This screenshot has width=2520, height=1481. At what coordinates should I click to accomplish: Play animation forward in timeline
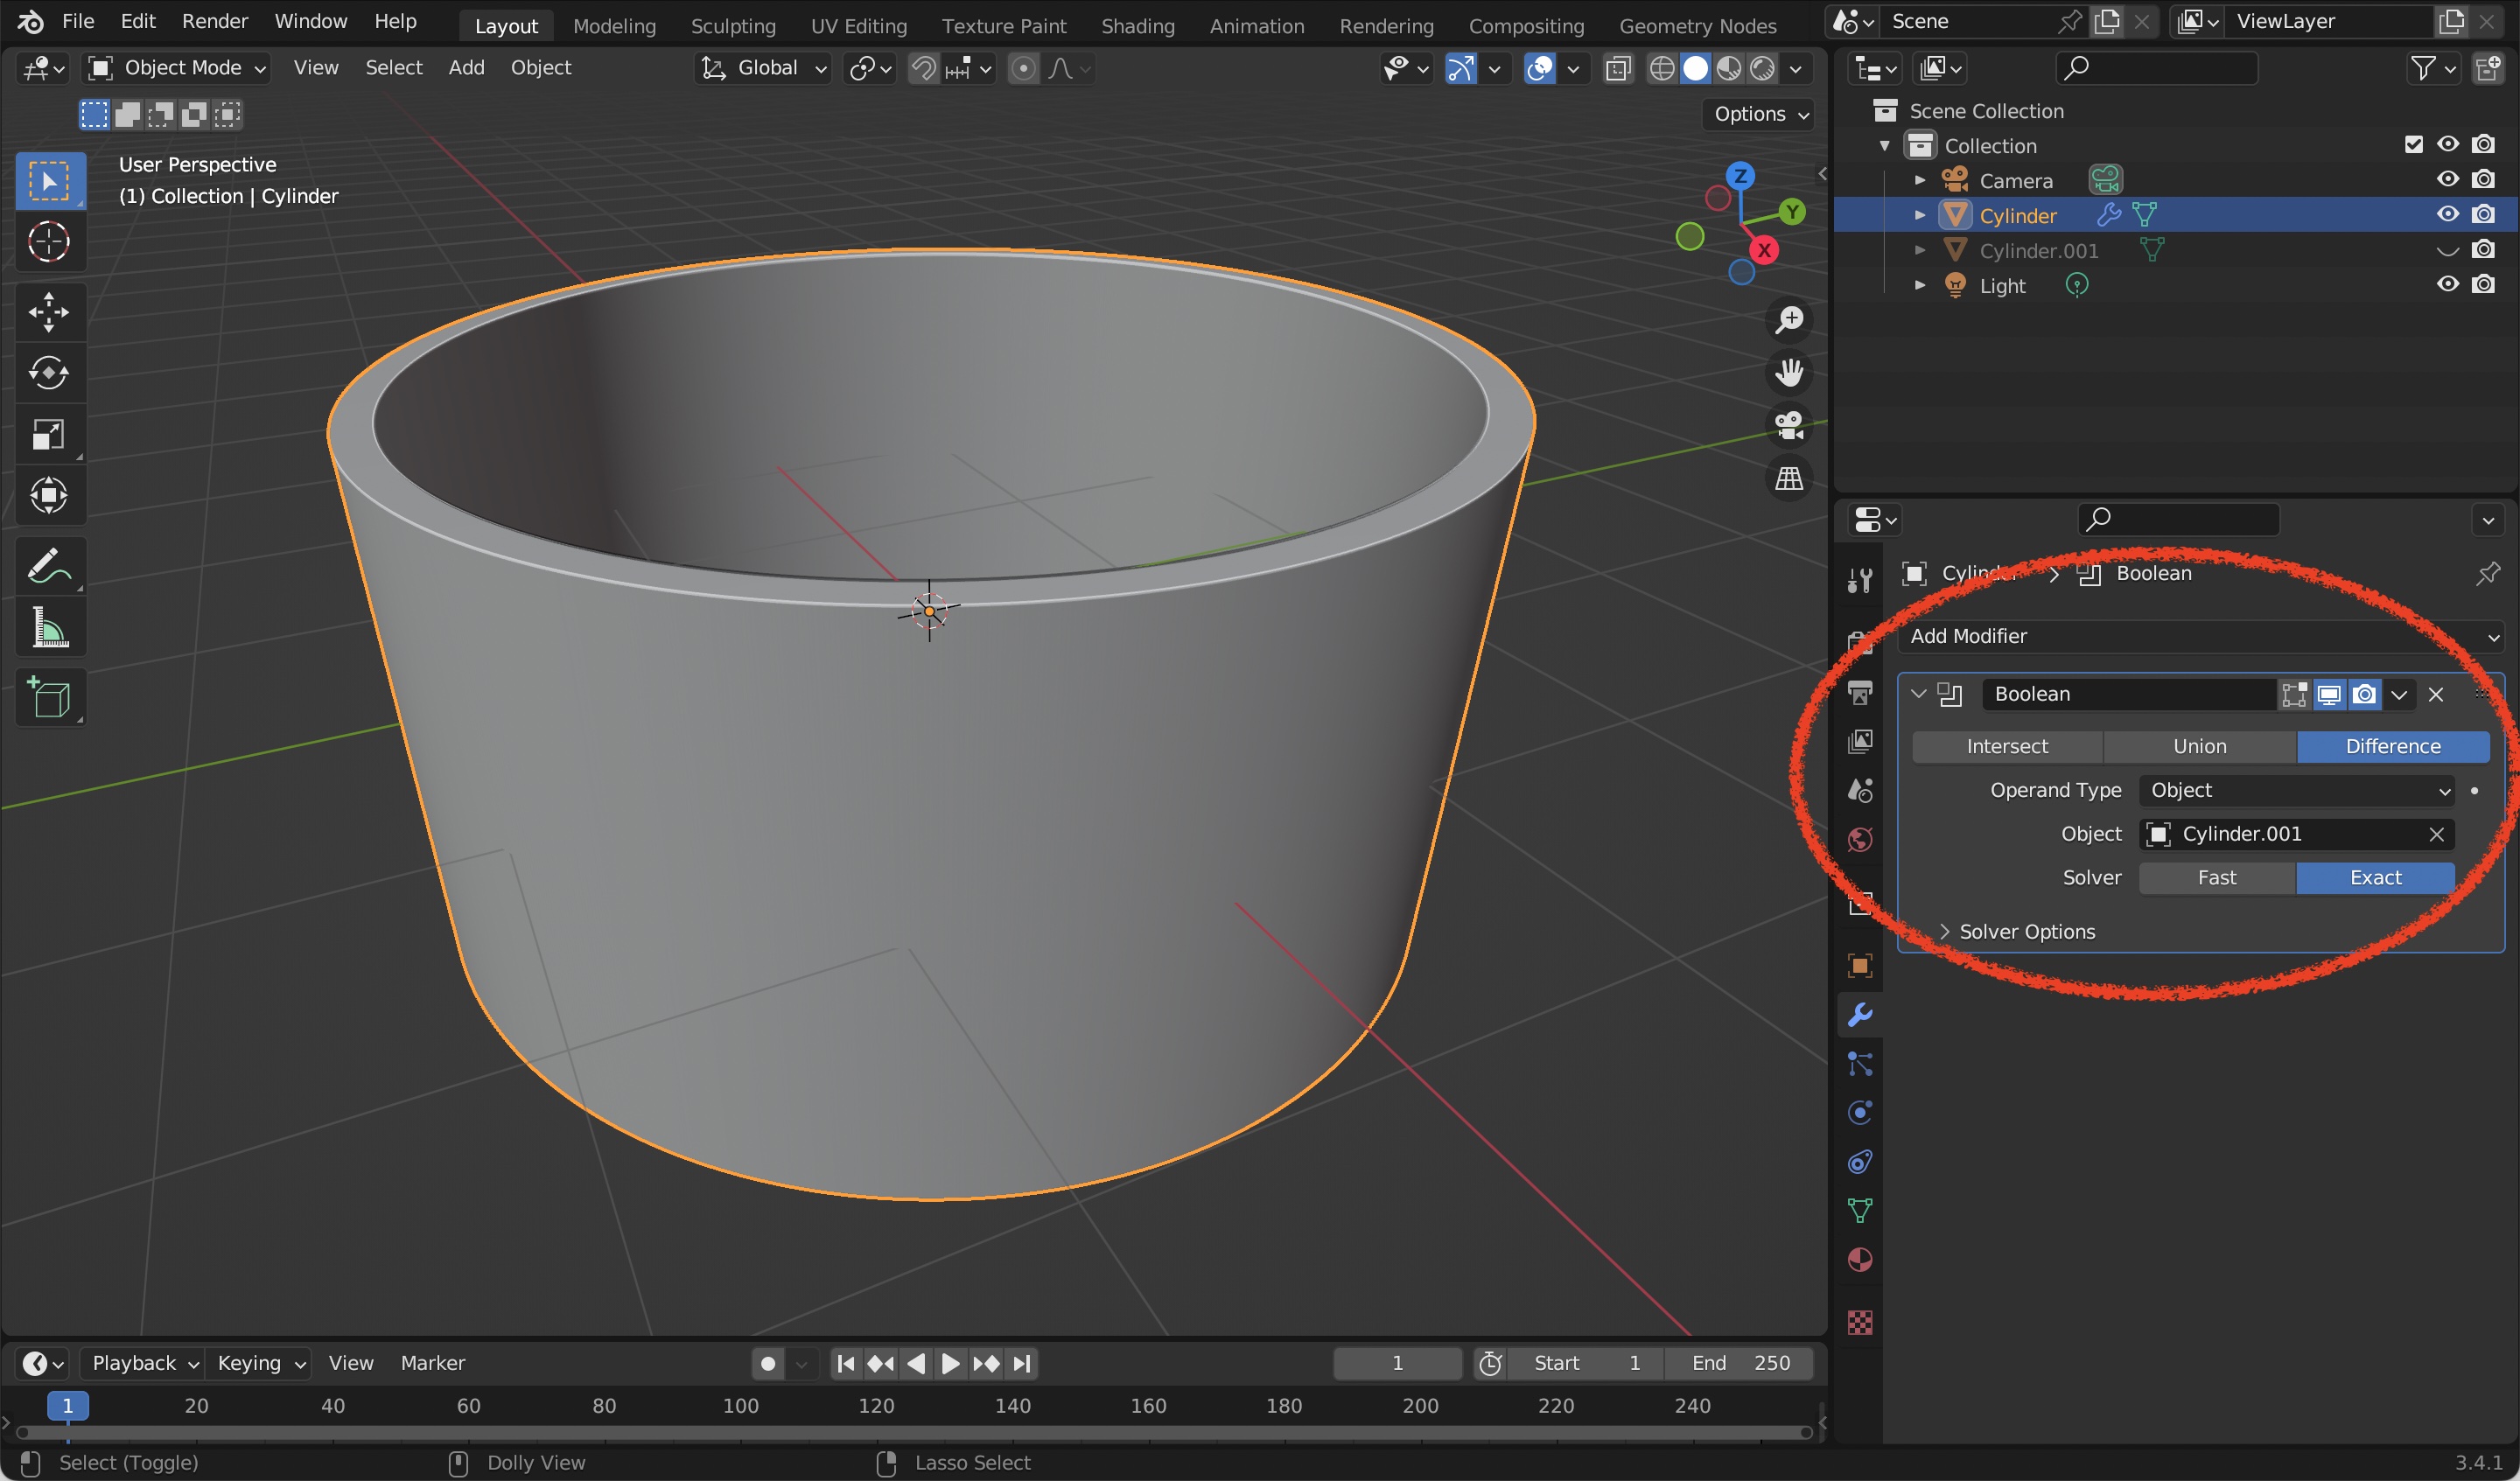(x=949, y=1364)
